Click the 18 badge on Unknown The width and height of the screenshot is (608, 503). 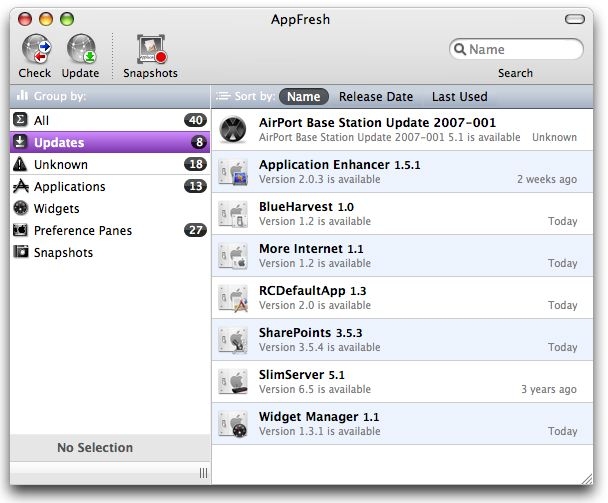(195, 164)
